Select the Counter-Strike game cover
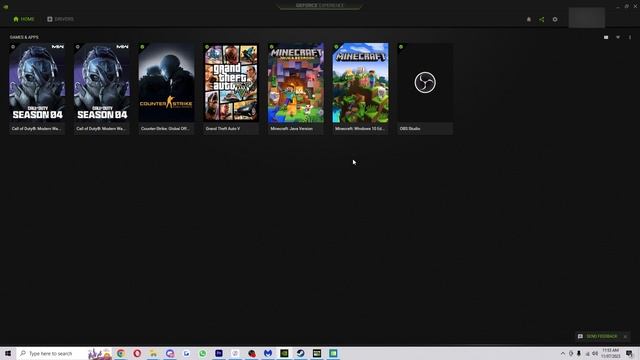 click(166, 82)
